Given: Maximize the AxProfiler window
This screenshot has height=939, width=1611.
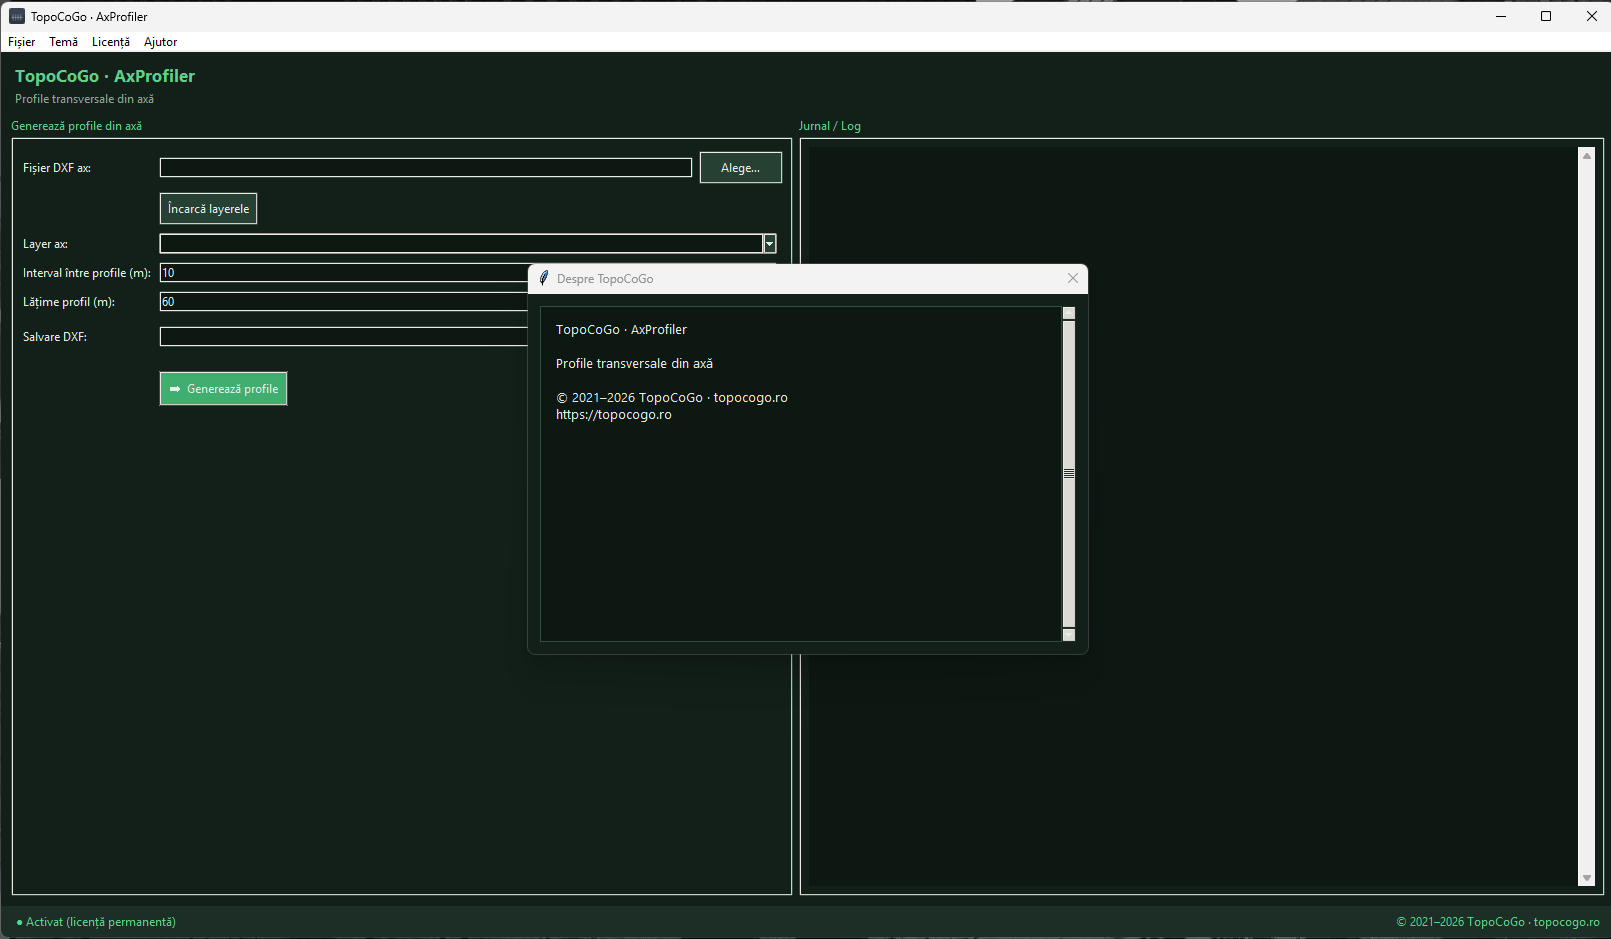Looking at the screenshot, I should point(1546,16).
